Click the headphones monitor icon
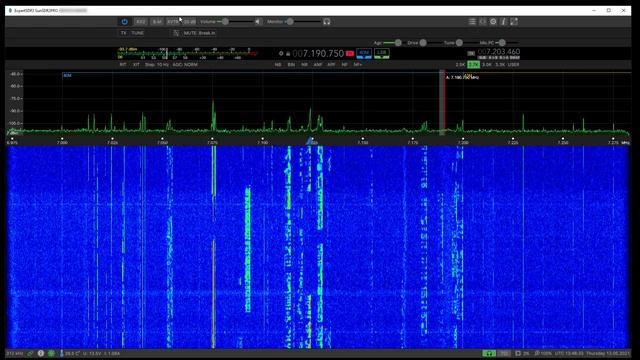 coord(327,22)
